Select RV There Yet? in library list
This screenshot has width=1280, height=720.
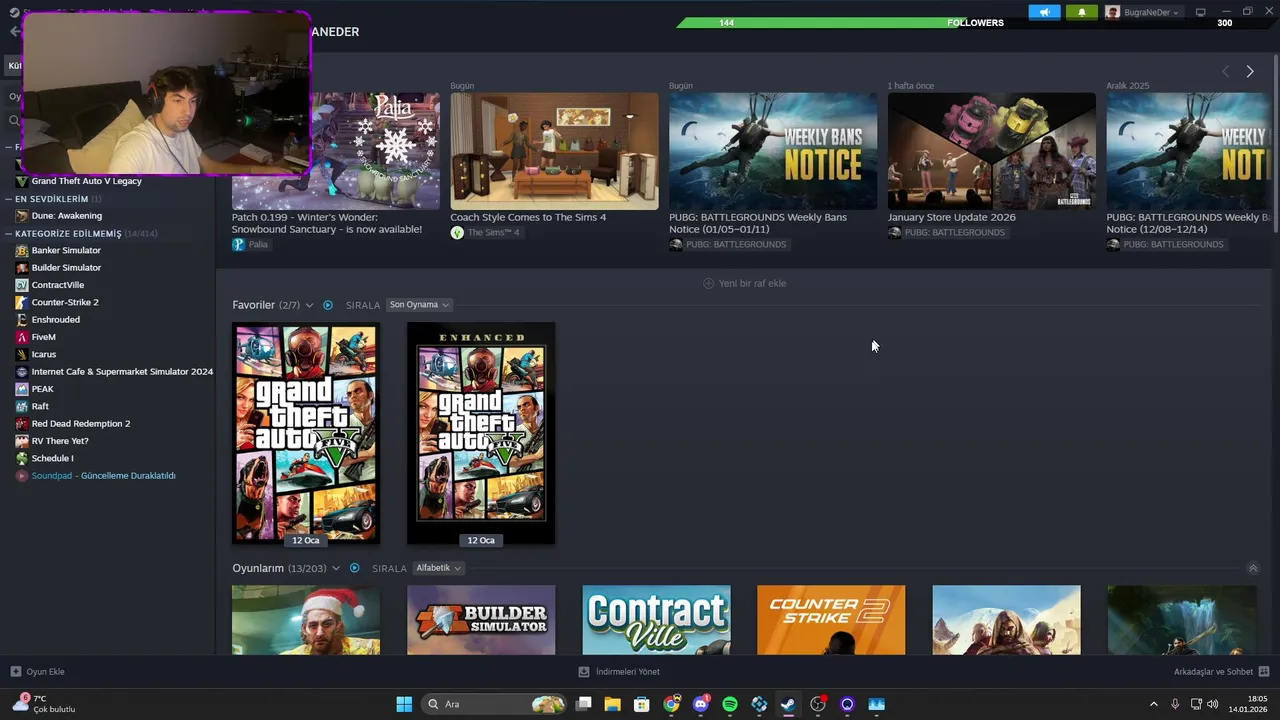pyautogui.click(x=59, y=441)
